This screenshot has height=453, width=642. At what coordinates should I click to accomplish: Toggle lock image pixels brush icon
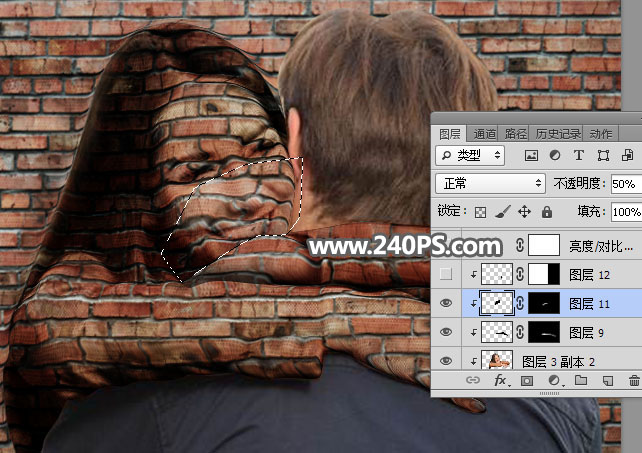503,211
